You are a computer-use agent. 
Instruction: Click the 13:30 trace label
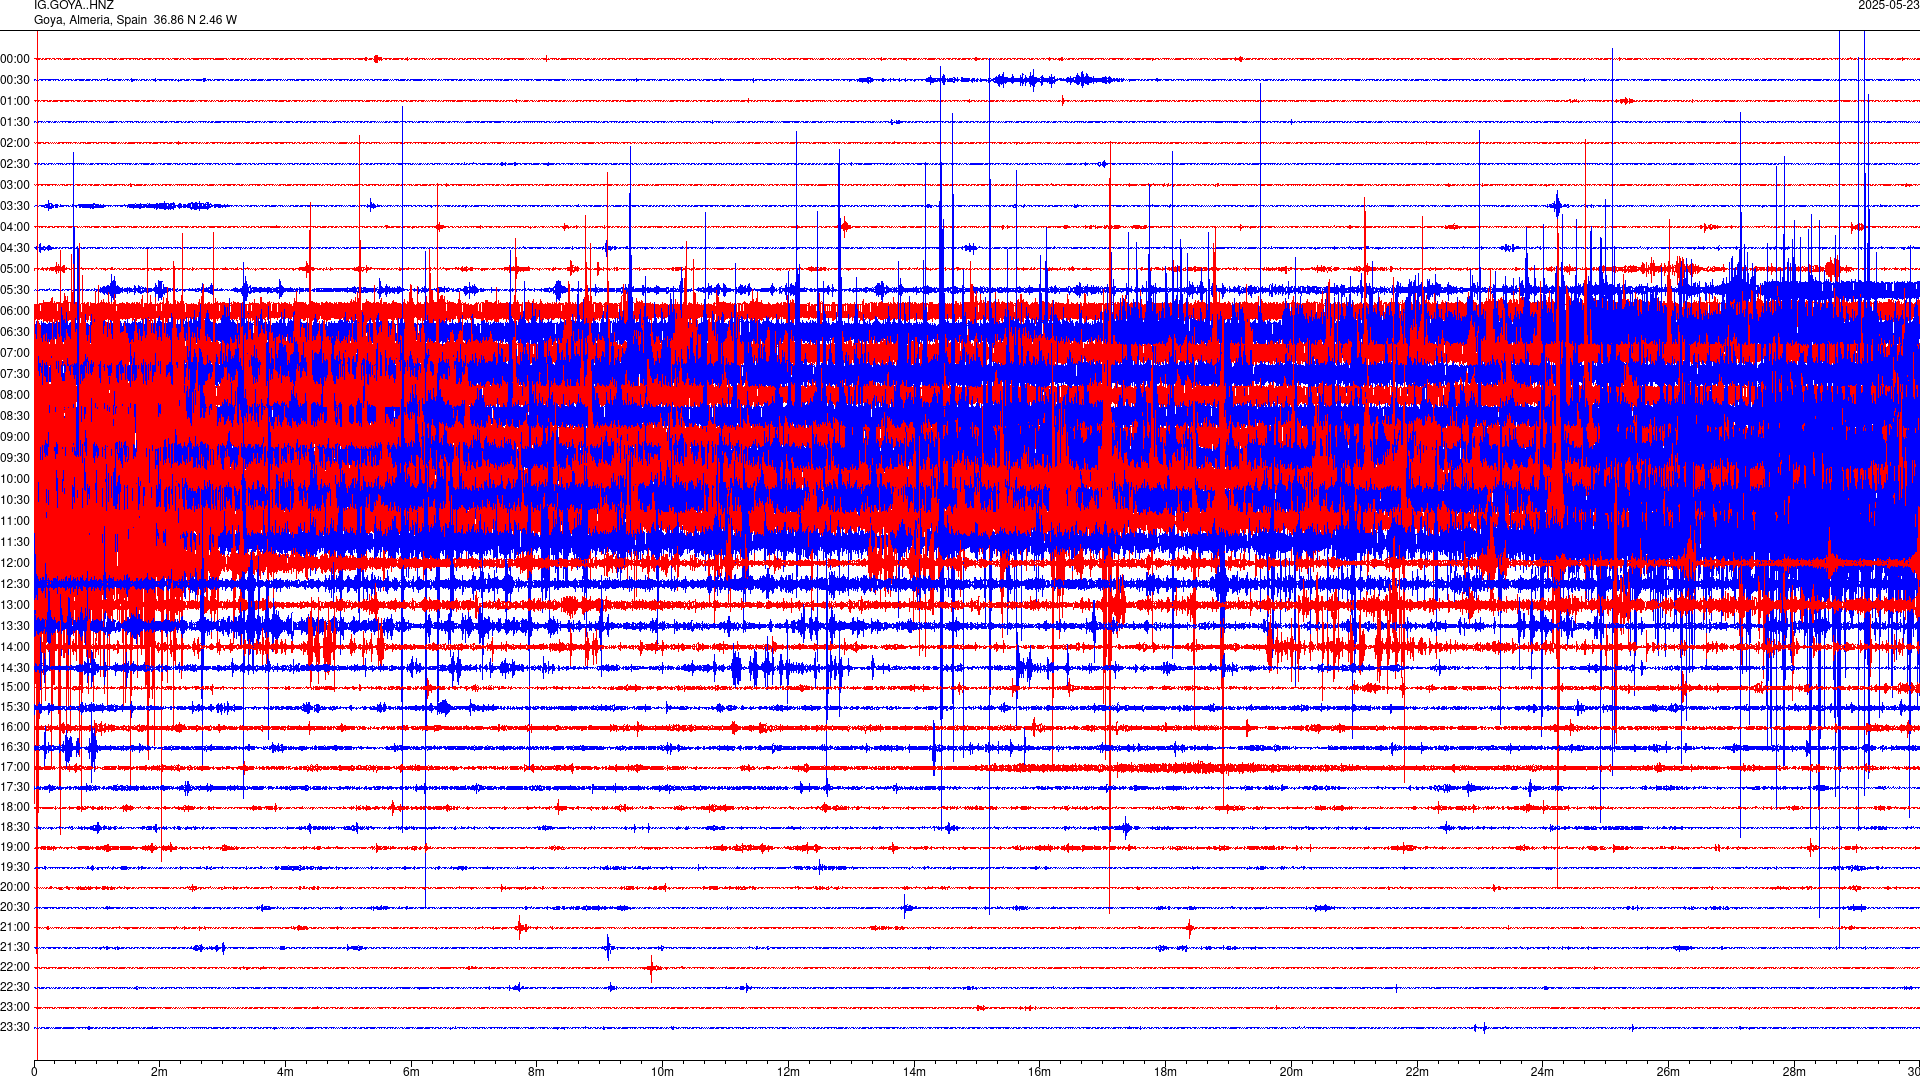[x=15, y=627]
